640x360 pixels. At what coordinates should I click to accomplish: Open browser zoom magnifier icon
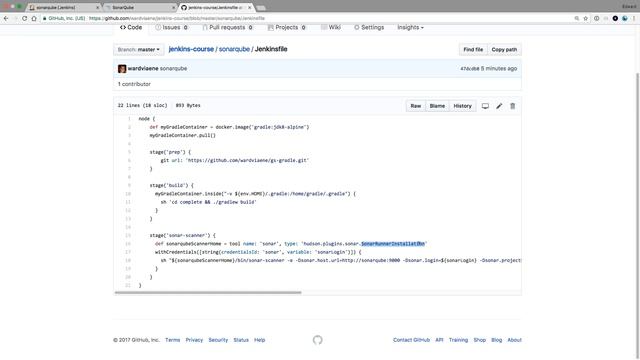pos(577,18)
